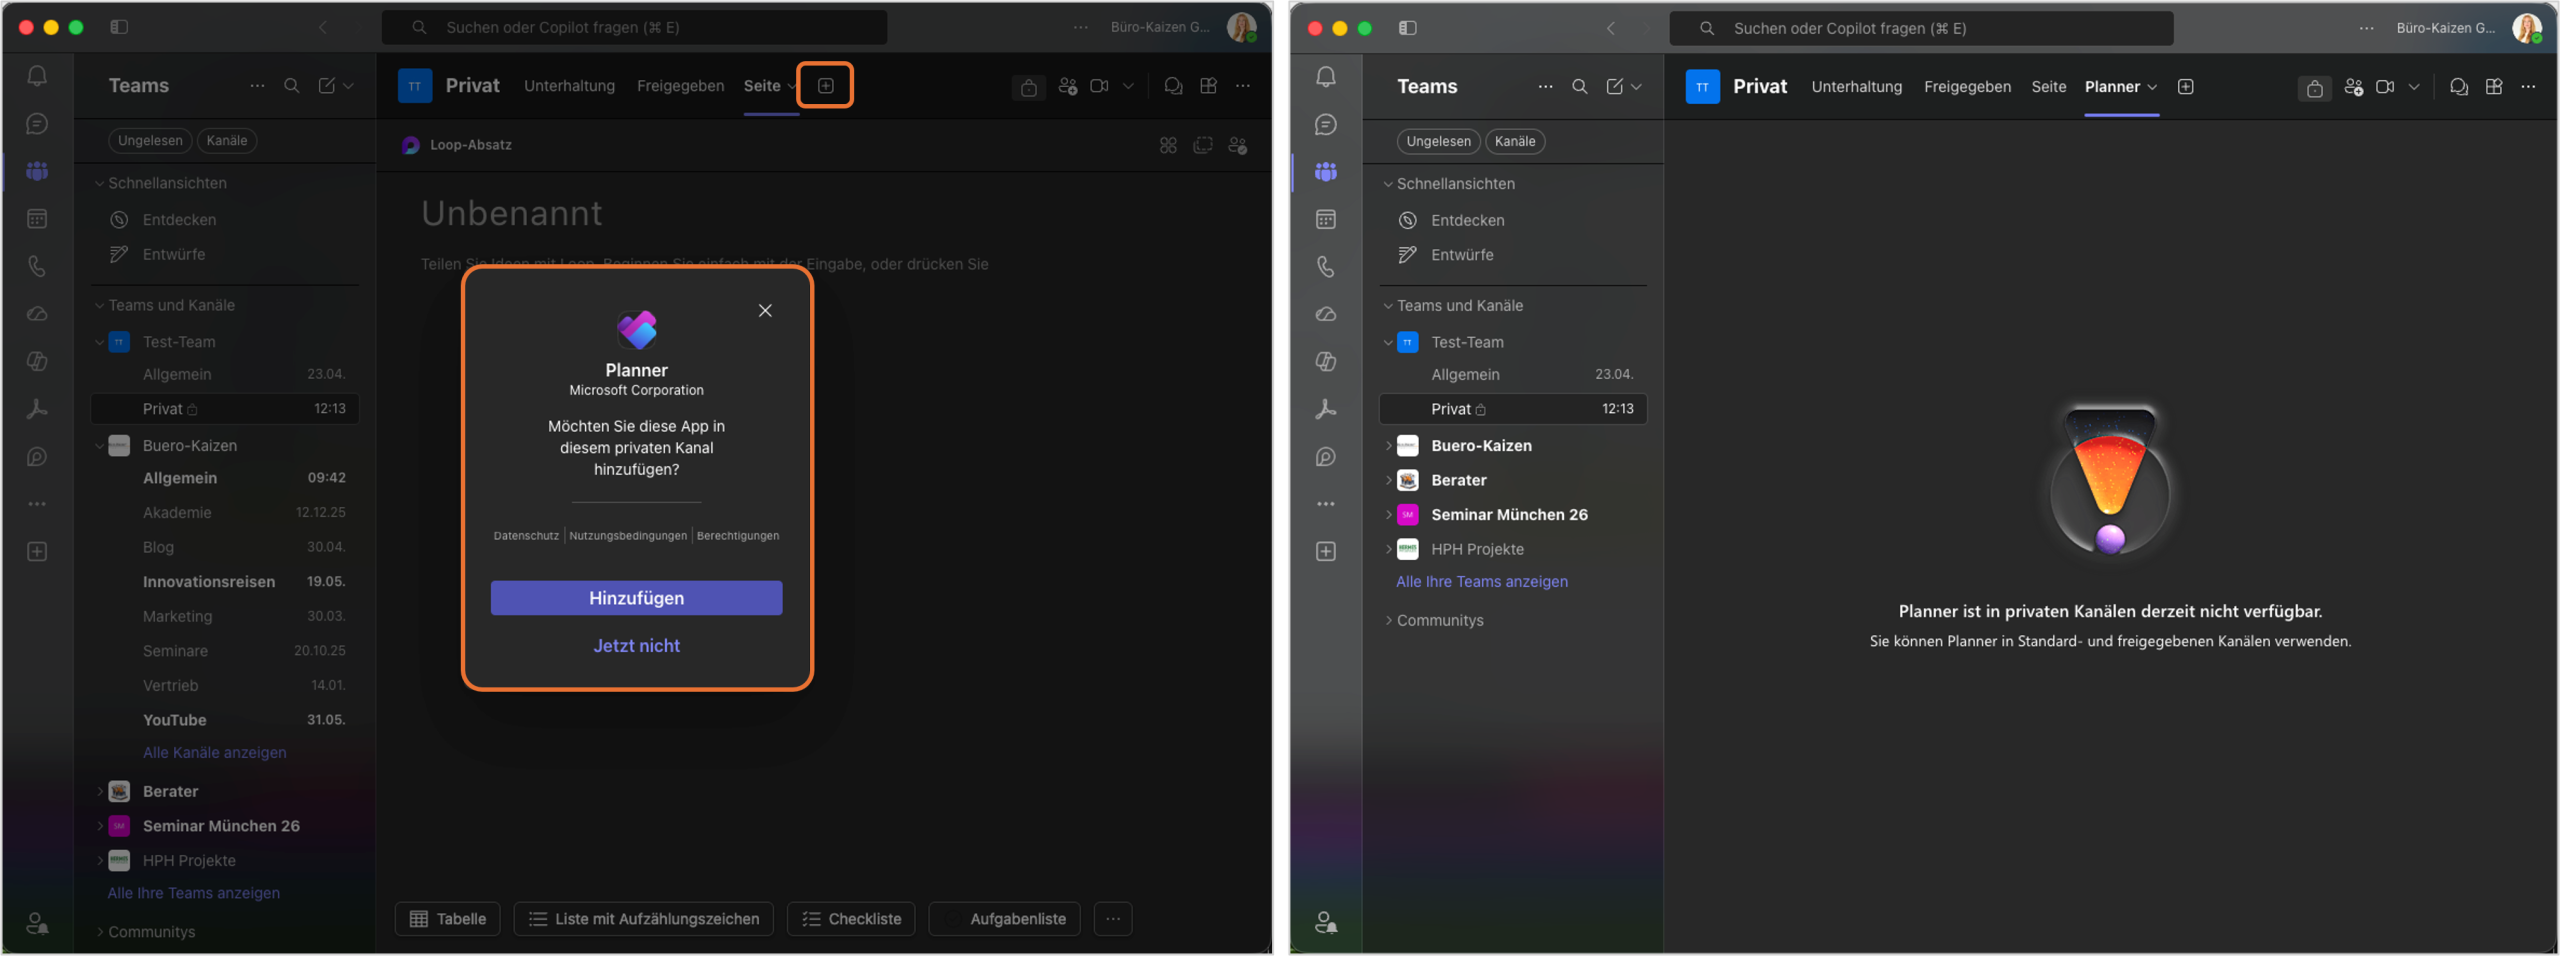Screen dimensions: 2560x956
Task: Select Privat channel in right window
Action: [x=1513, y=409]
